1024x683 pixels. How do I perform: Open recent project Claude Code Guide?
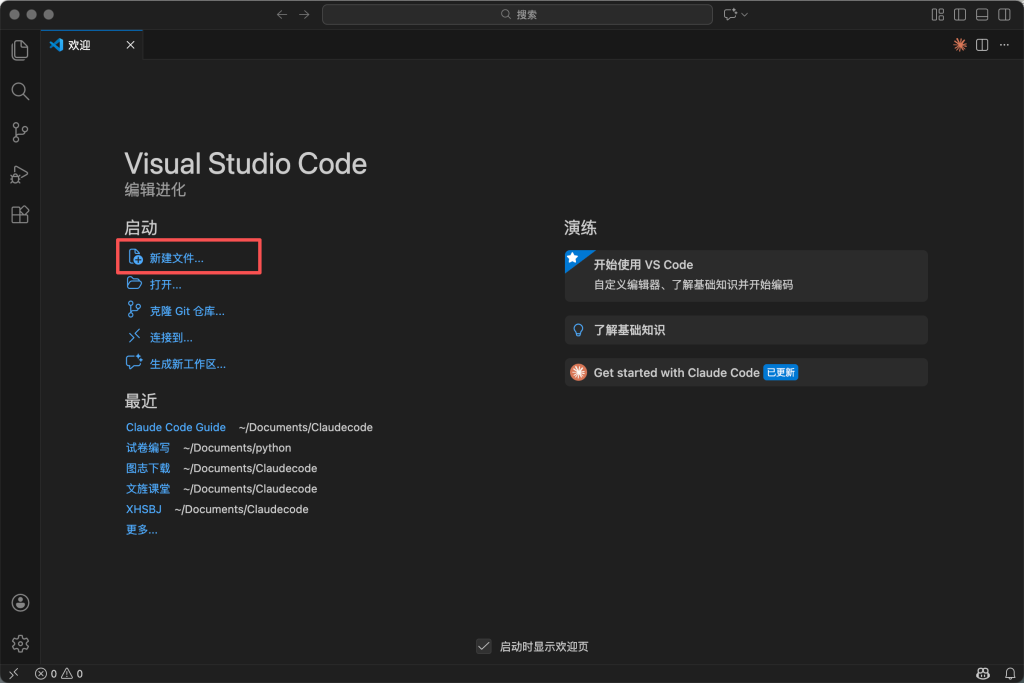176,427
